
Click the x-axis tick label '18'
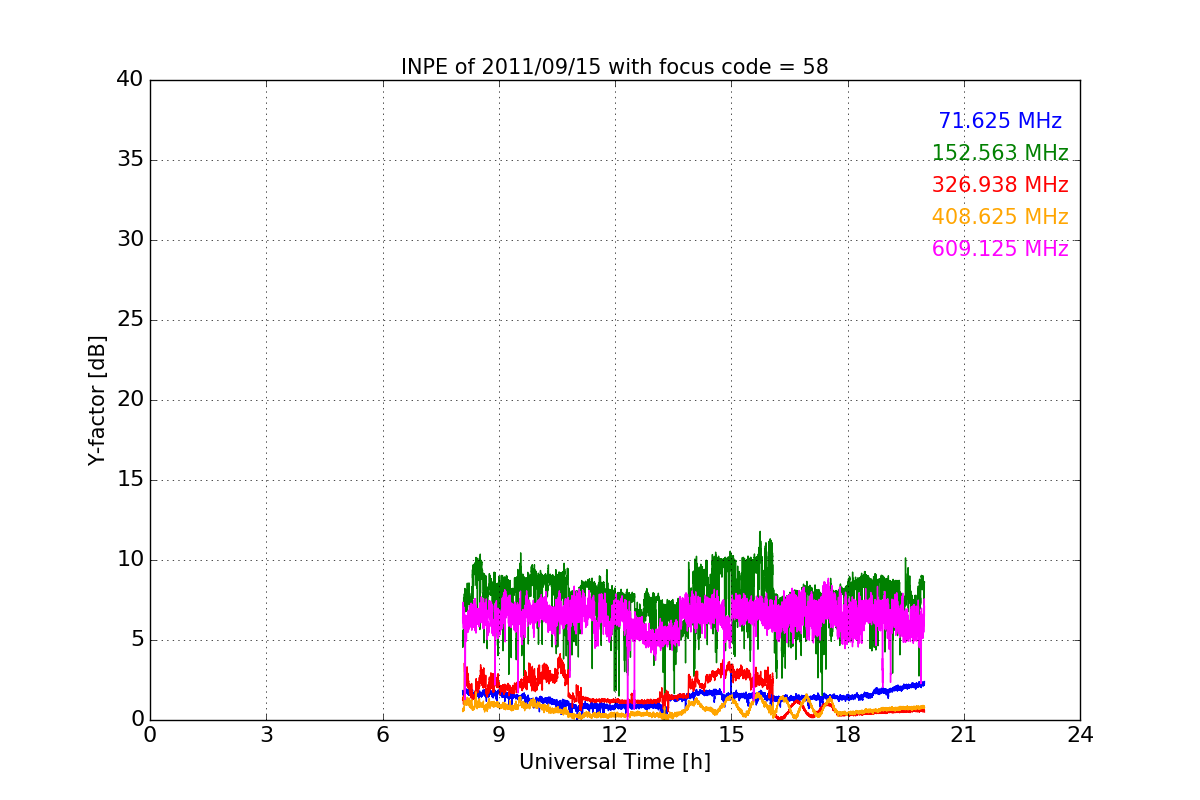848,735
